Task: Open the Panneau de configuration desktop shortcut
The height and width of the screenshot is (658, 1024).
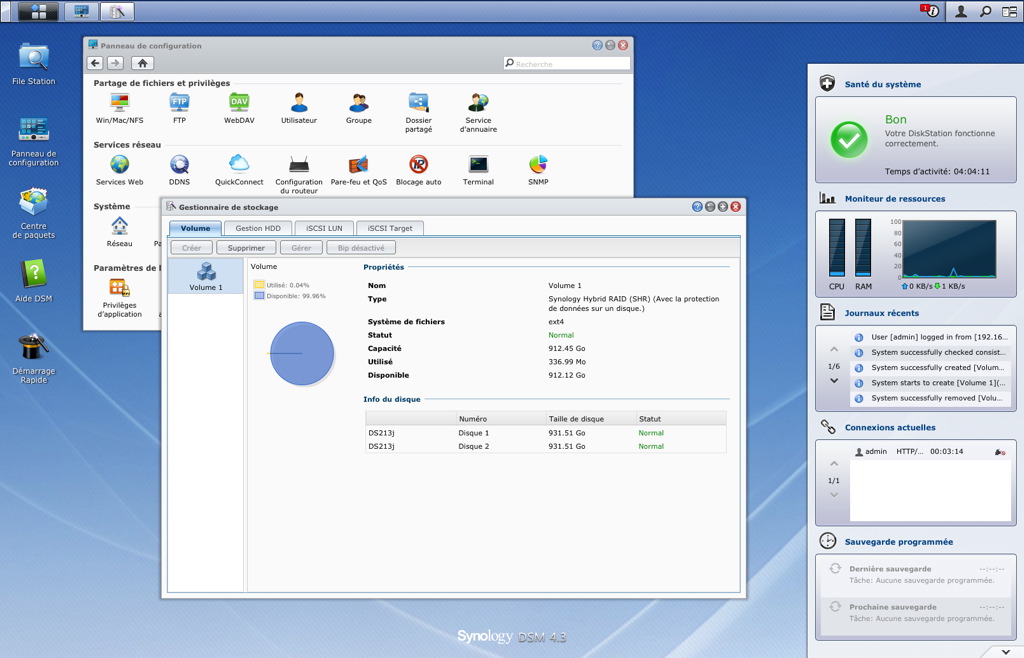Action: tap(33, 142)
